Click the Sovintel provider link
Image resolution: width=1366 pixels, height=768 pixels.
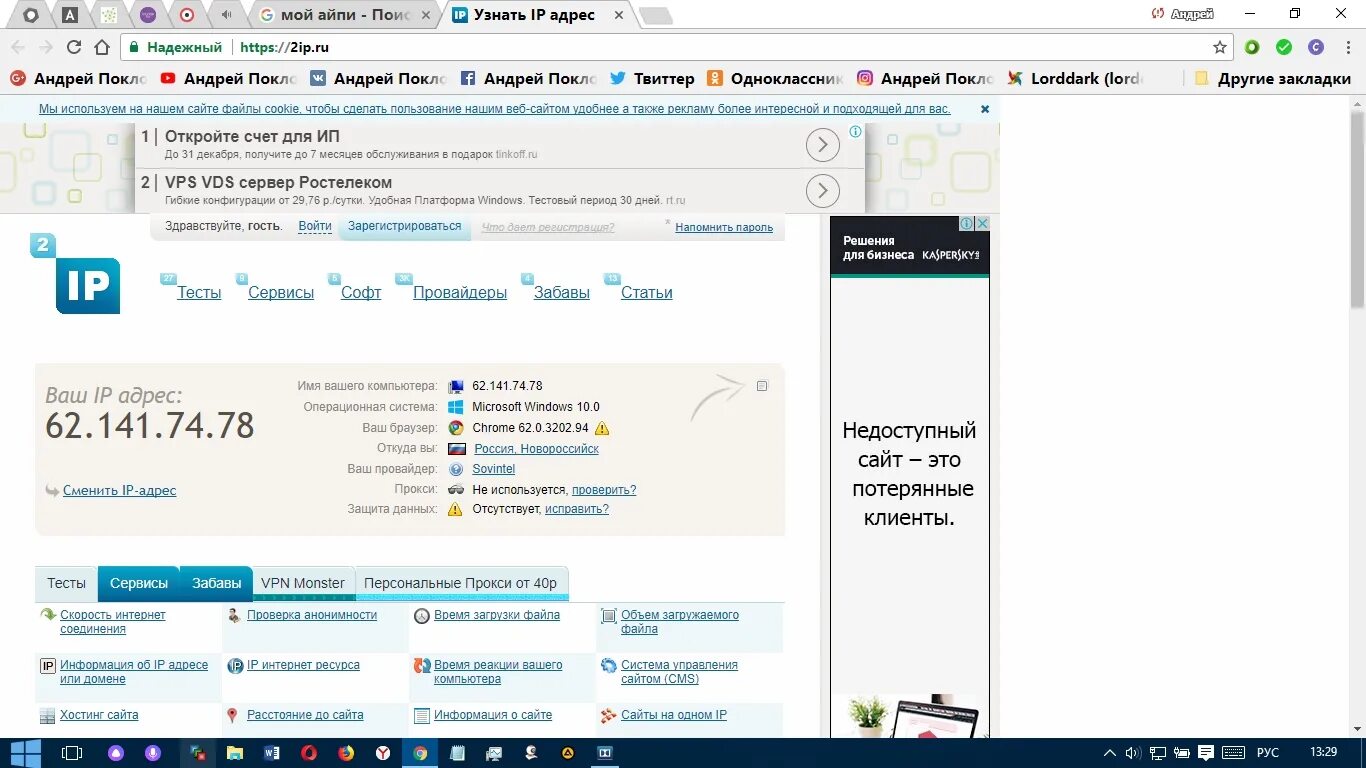point(494,469)
